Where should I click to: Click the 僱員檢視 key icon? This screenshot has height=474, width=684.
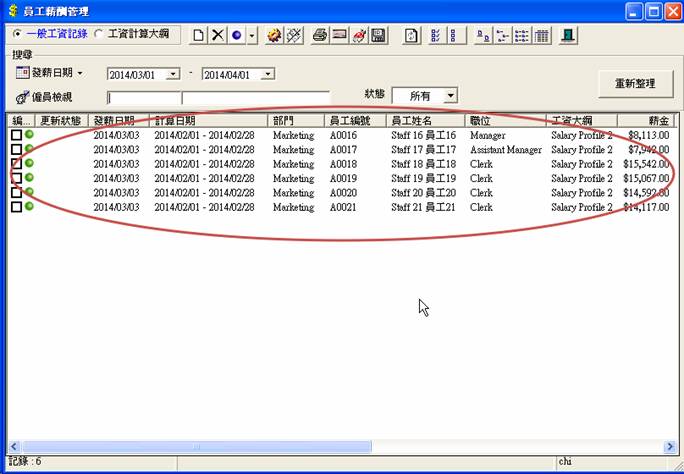pos(22,97)
